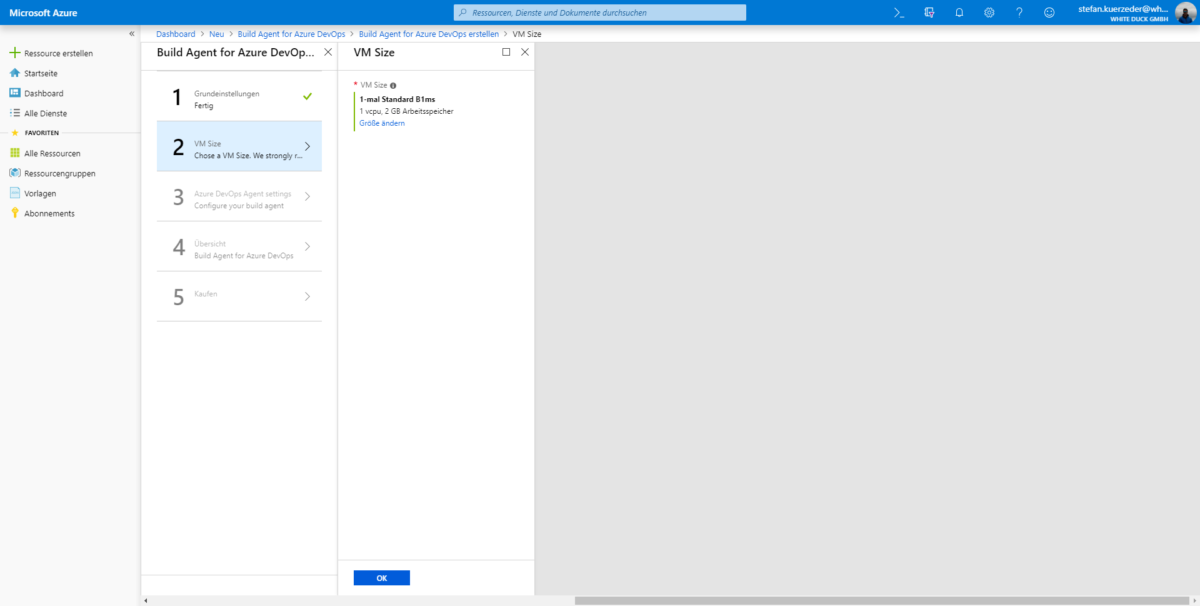Select the VM Size step 2 panel

(x=239, y=145)
